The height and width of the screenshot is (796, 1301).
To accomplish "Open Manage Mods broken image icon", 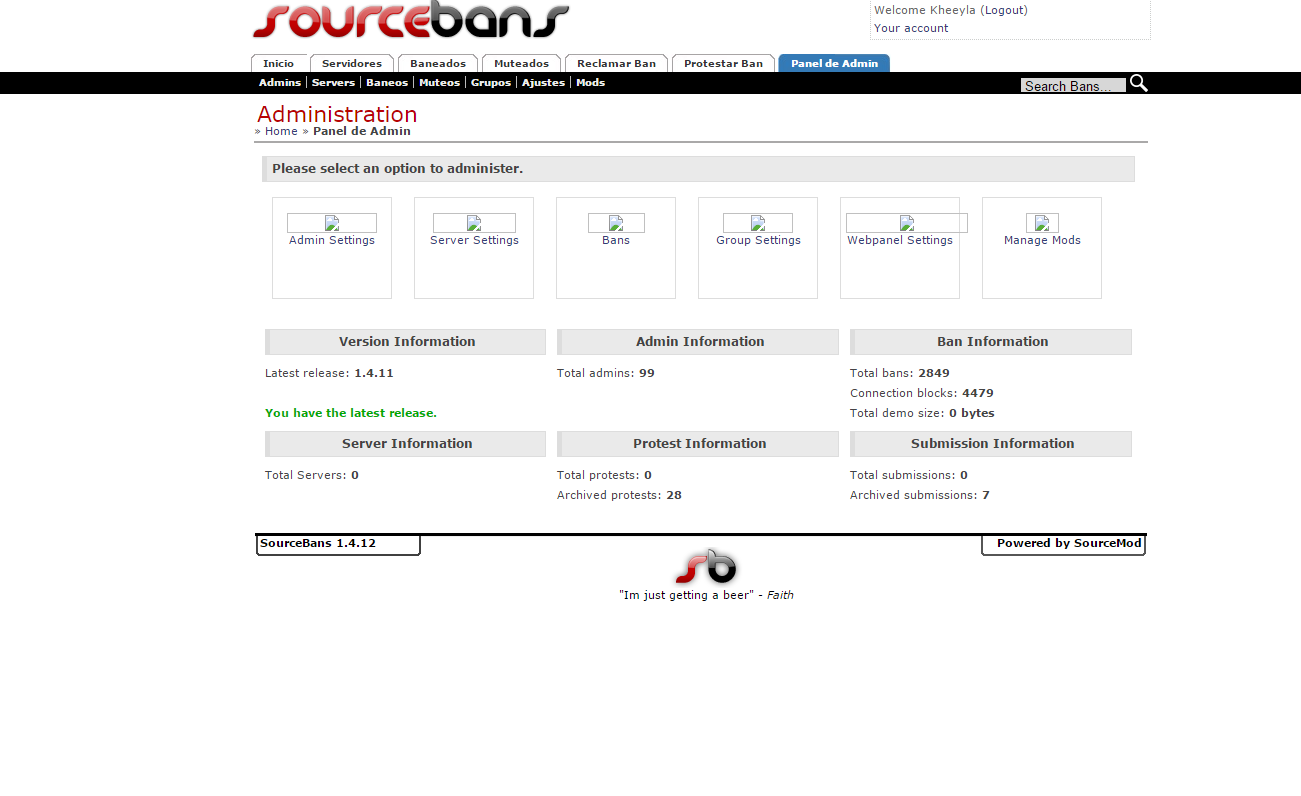I will 1042,223.
